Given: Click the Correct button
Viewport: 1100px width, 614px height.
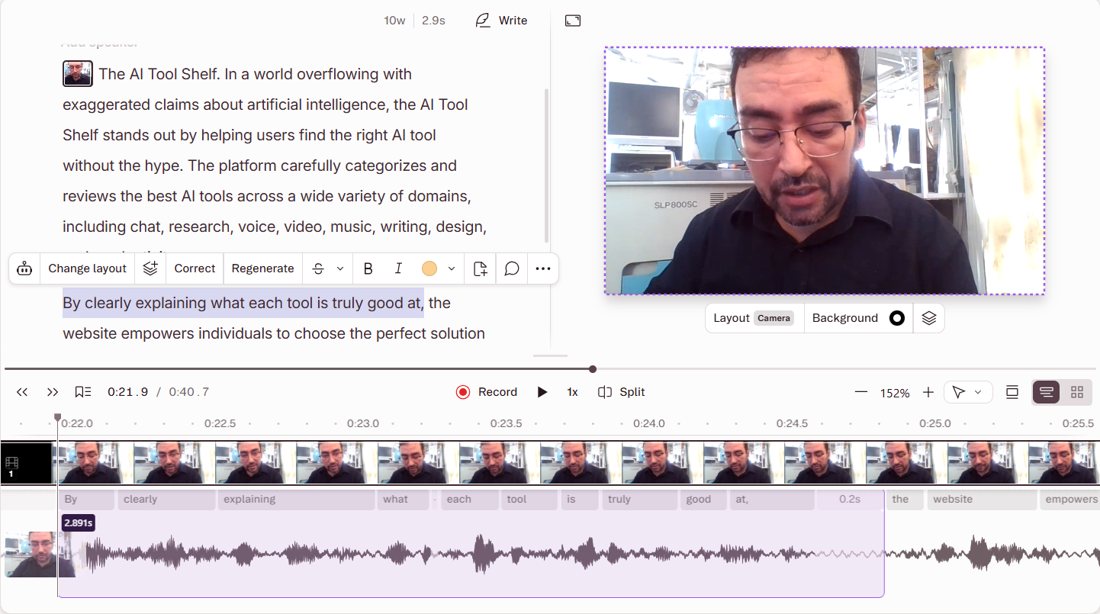Looking at the screenshot, I should pyautogui.click(x=194, y=268).
